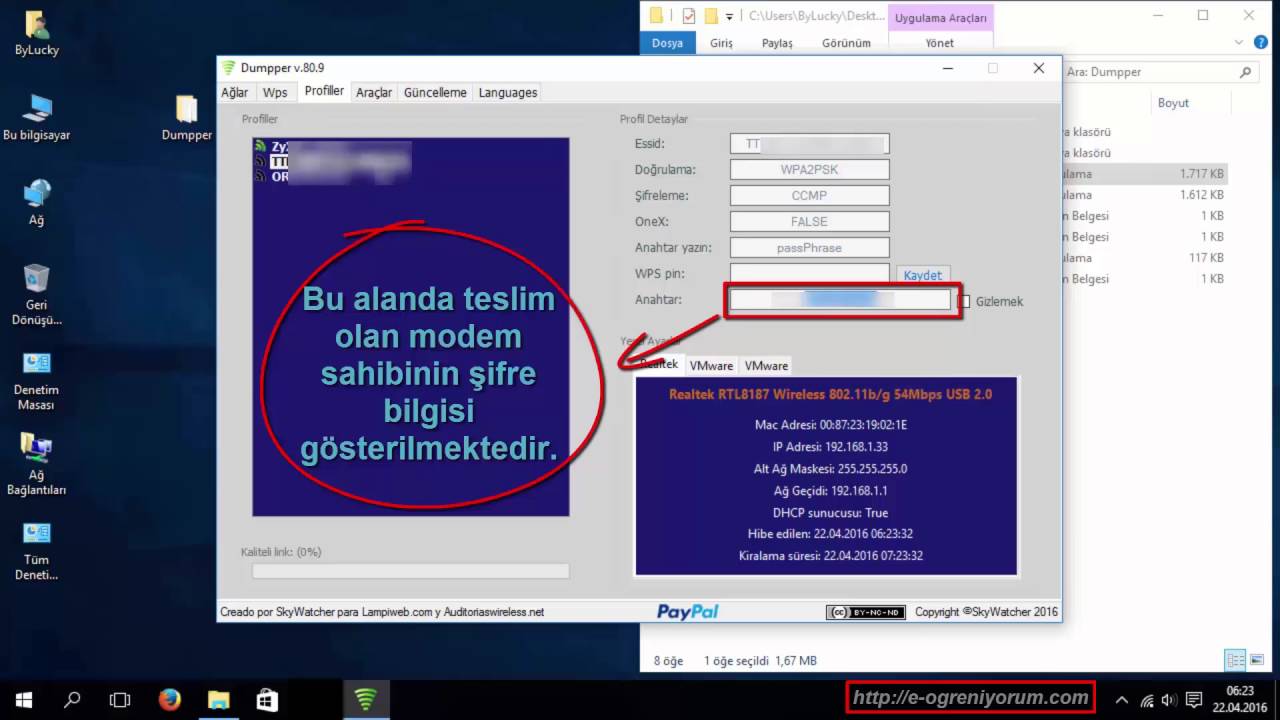
Task: Open the Quick Access Toolbar customize dropdown arrow
Action: [x=730, y=17]
